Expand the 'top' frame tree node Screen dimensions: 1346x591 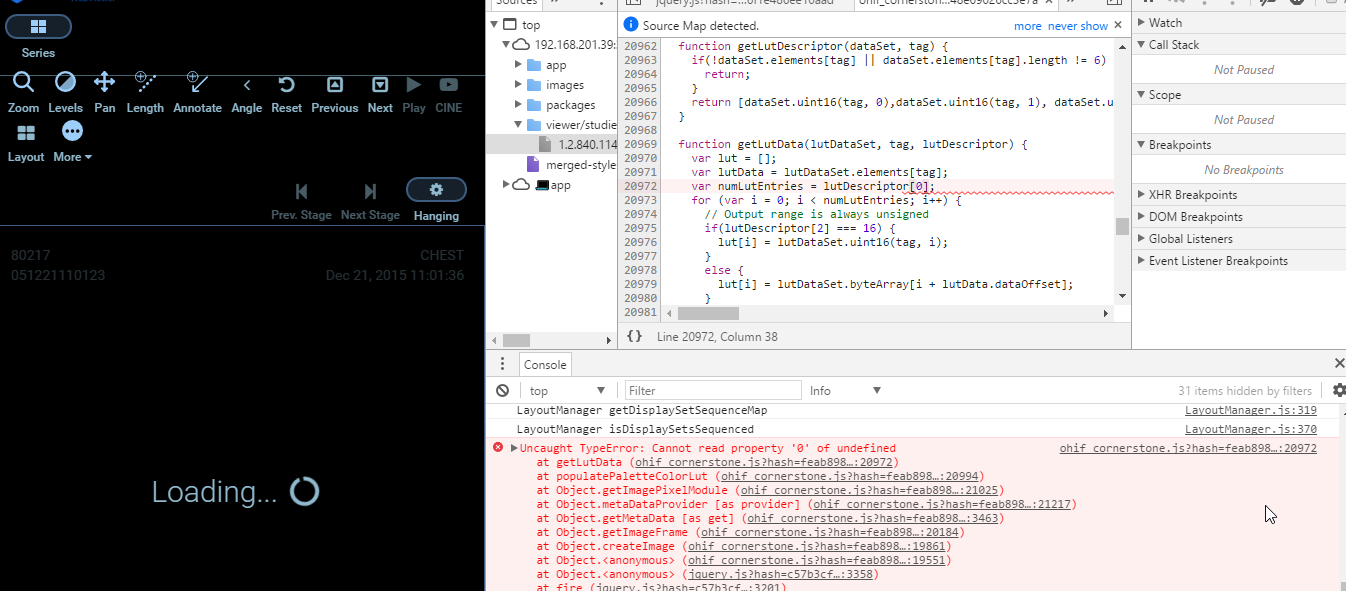[x=496, y=25]
